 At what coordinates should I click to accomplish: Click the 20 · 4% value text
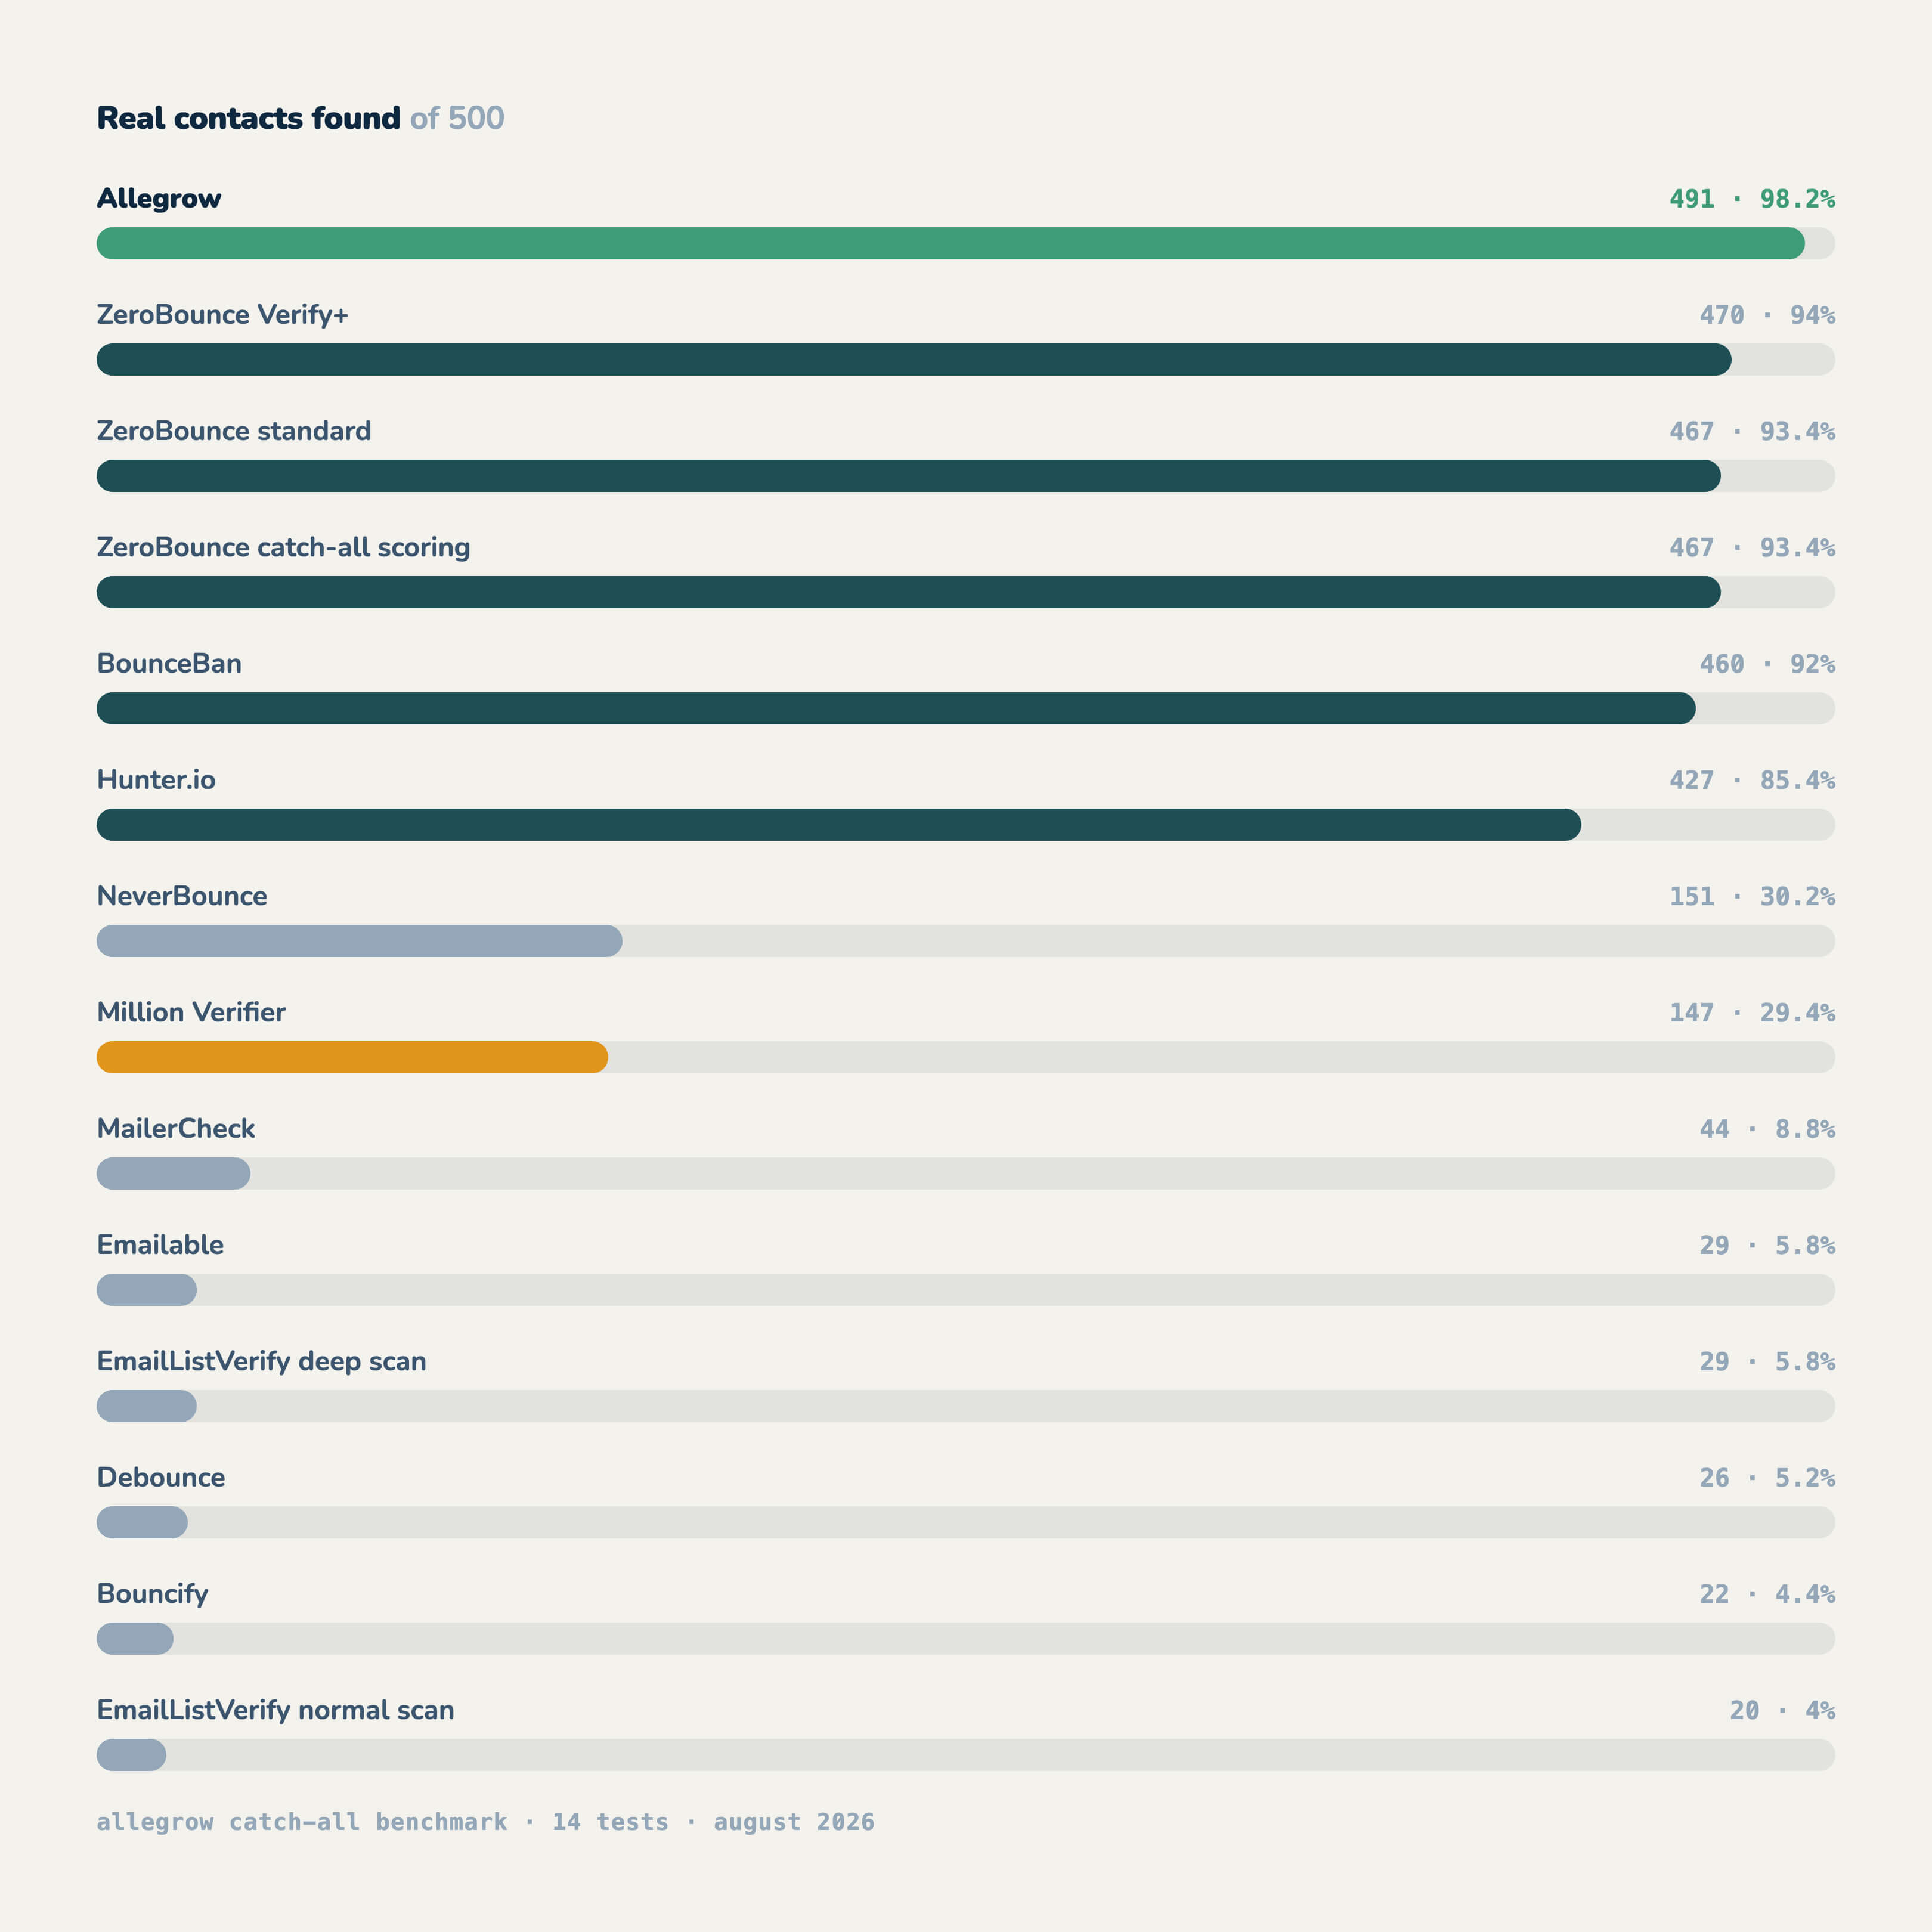(1782, 1710)
